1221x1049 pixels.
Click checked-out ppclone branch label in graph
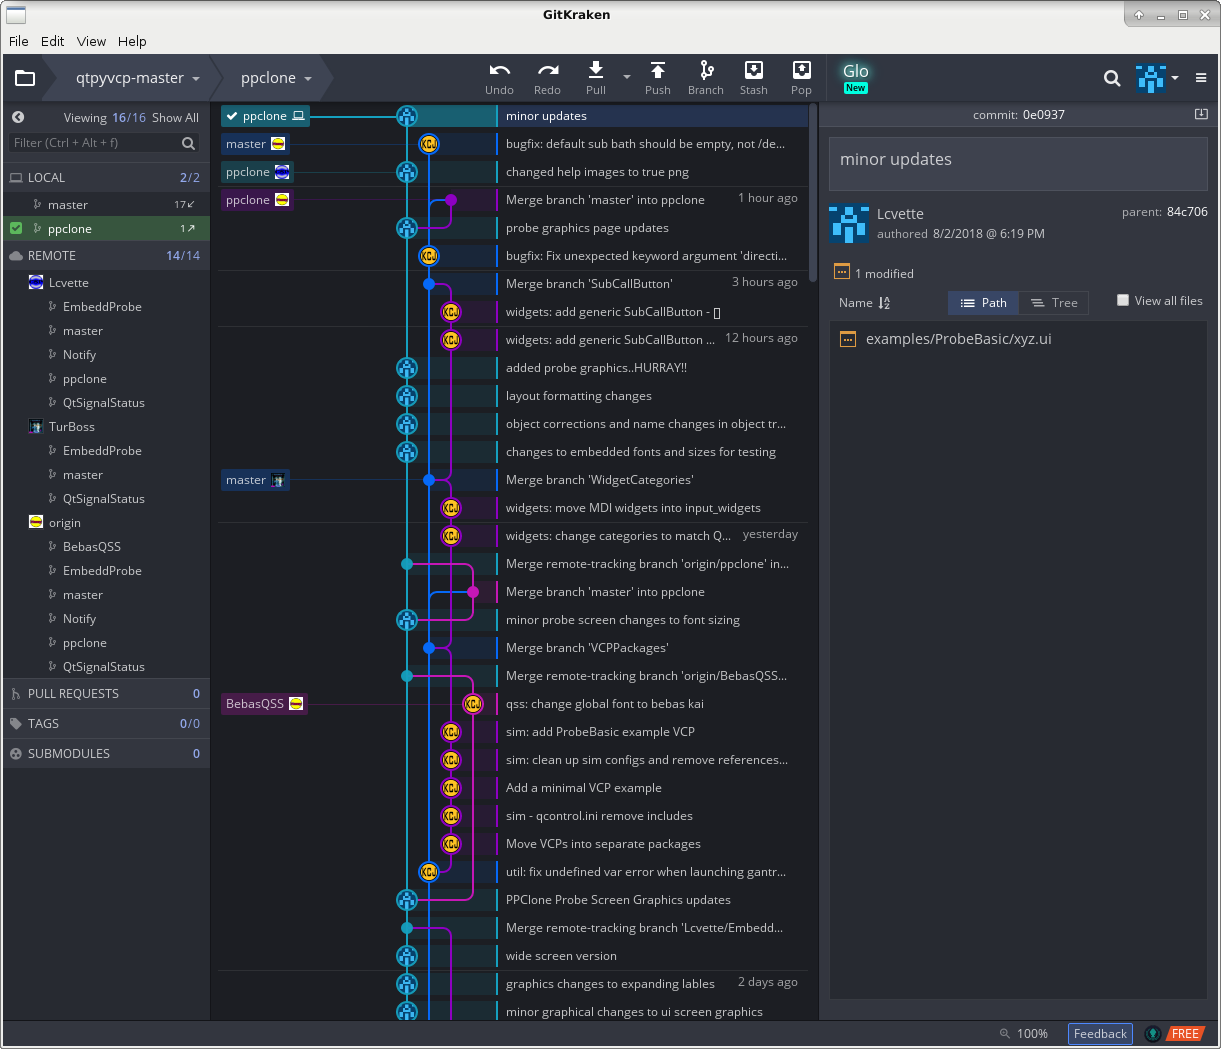(x=266, y=116)
